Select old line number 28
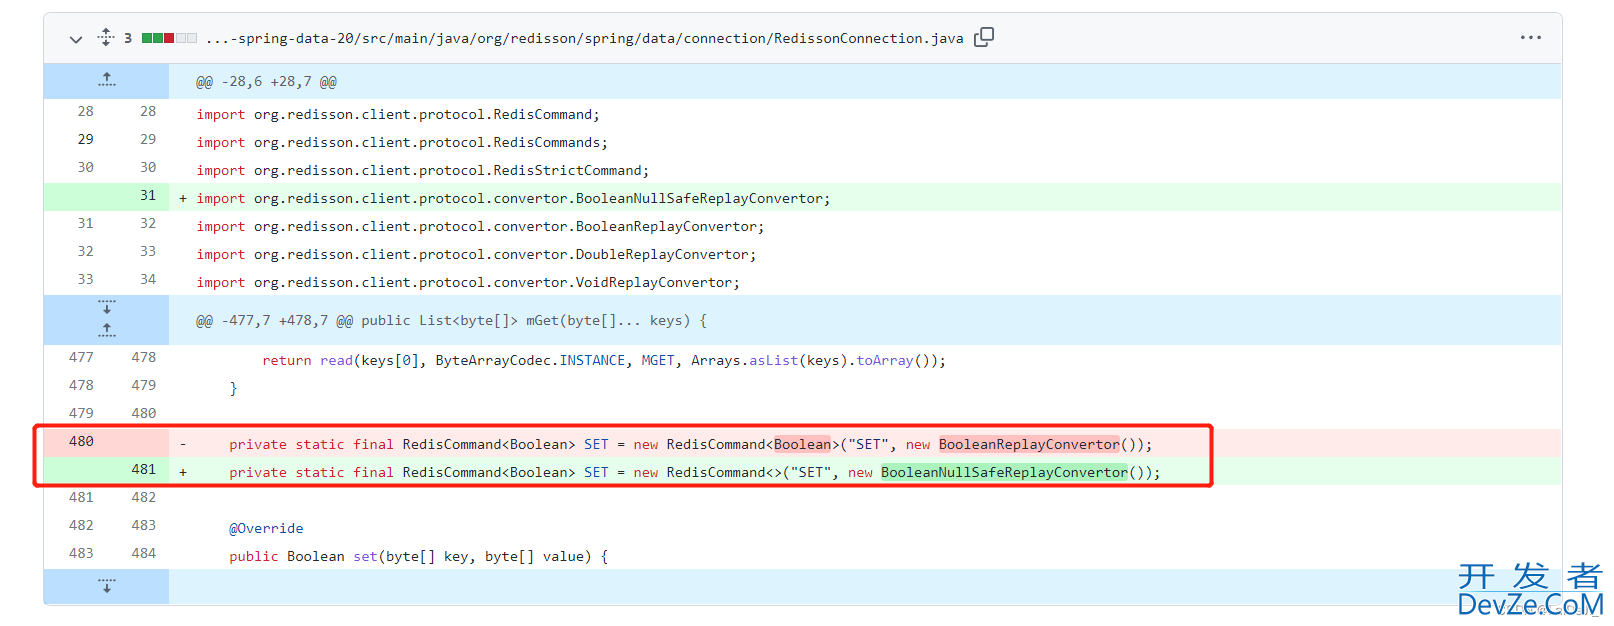The width and height of the screenshot is (1614, 626). tap(86, 111)
